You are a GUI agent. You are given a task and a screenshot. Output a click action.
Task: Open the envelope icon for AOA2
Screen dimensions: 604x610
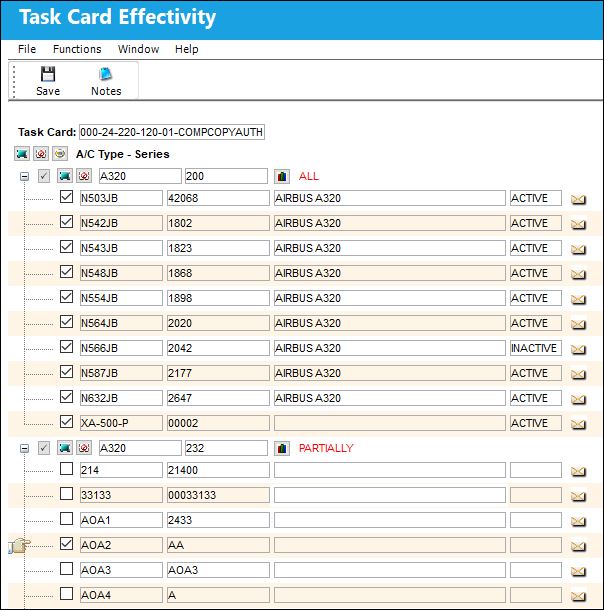pos(578,547)
